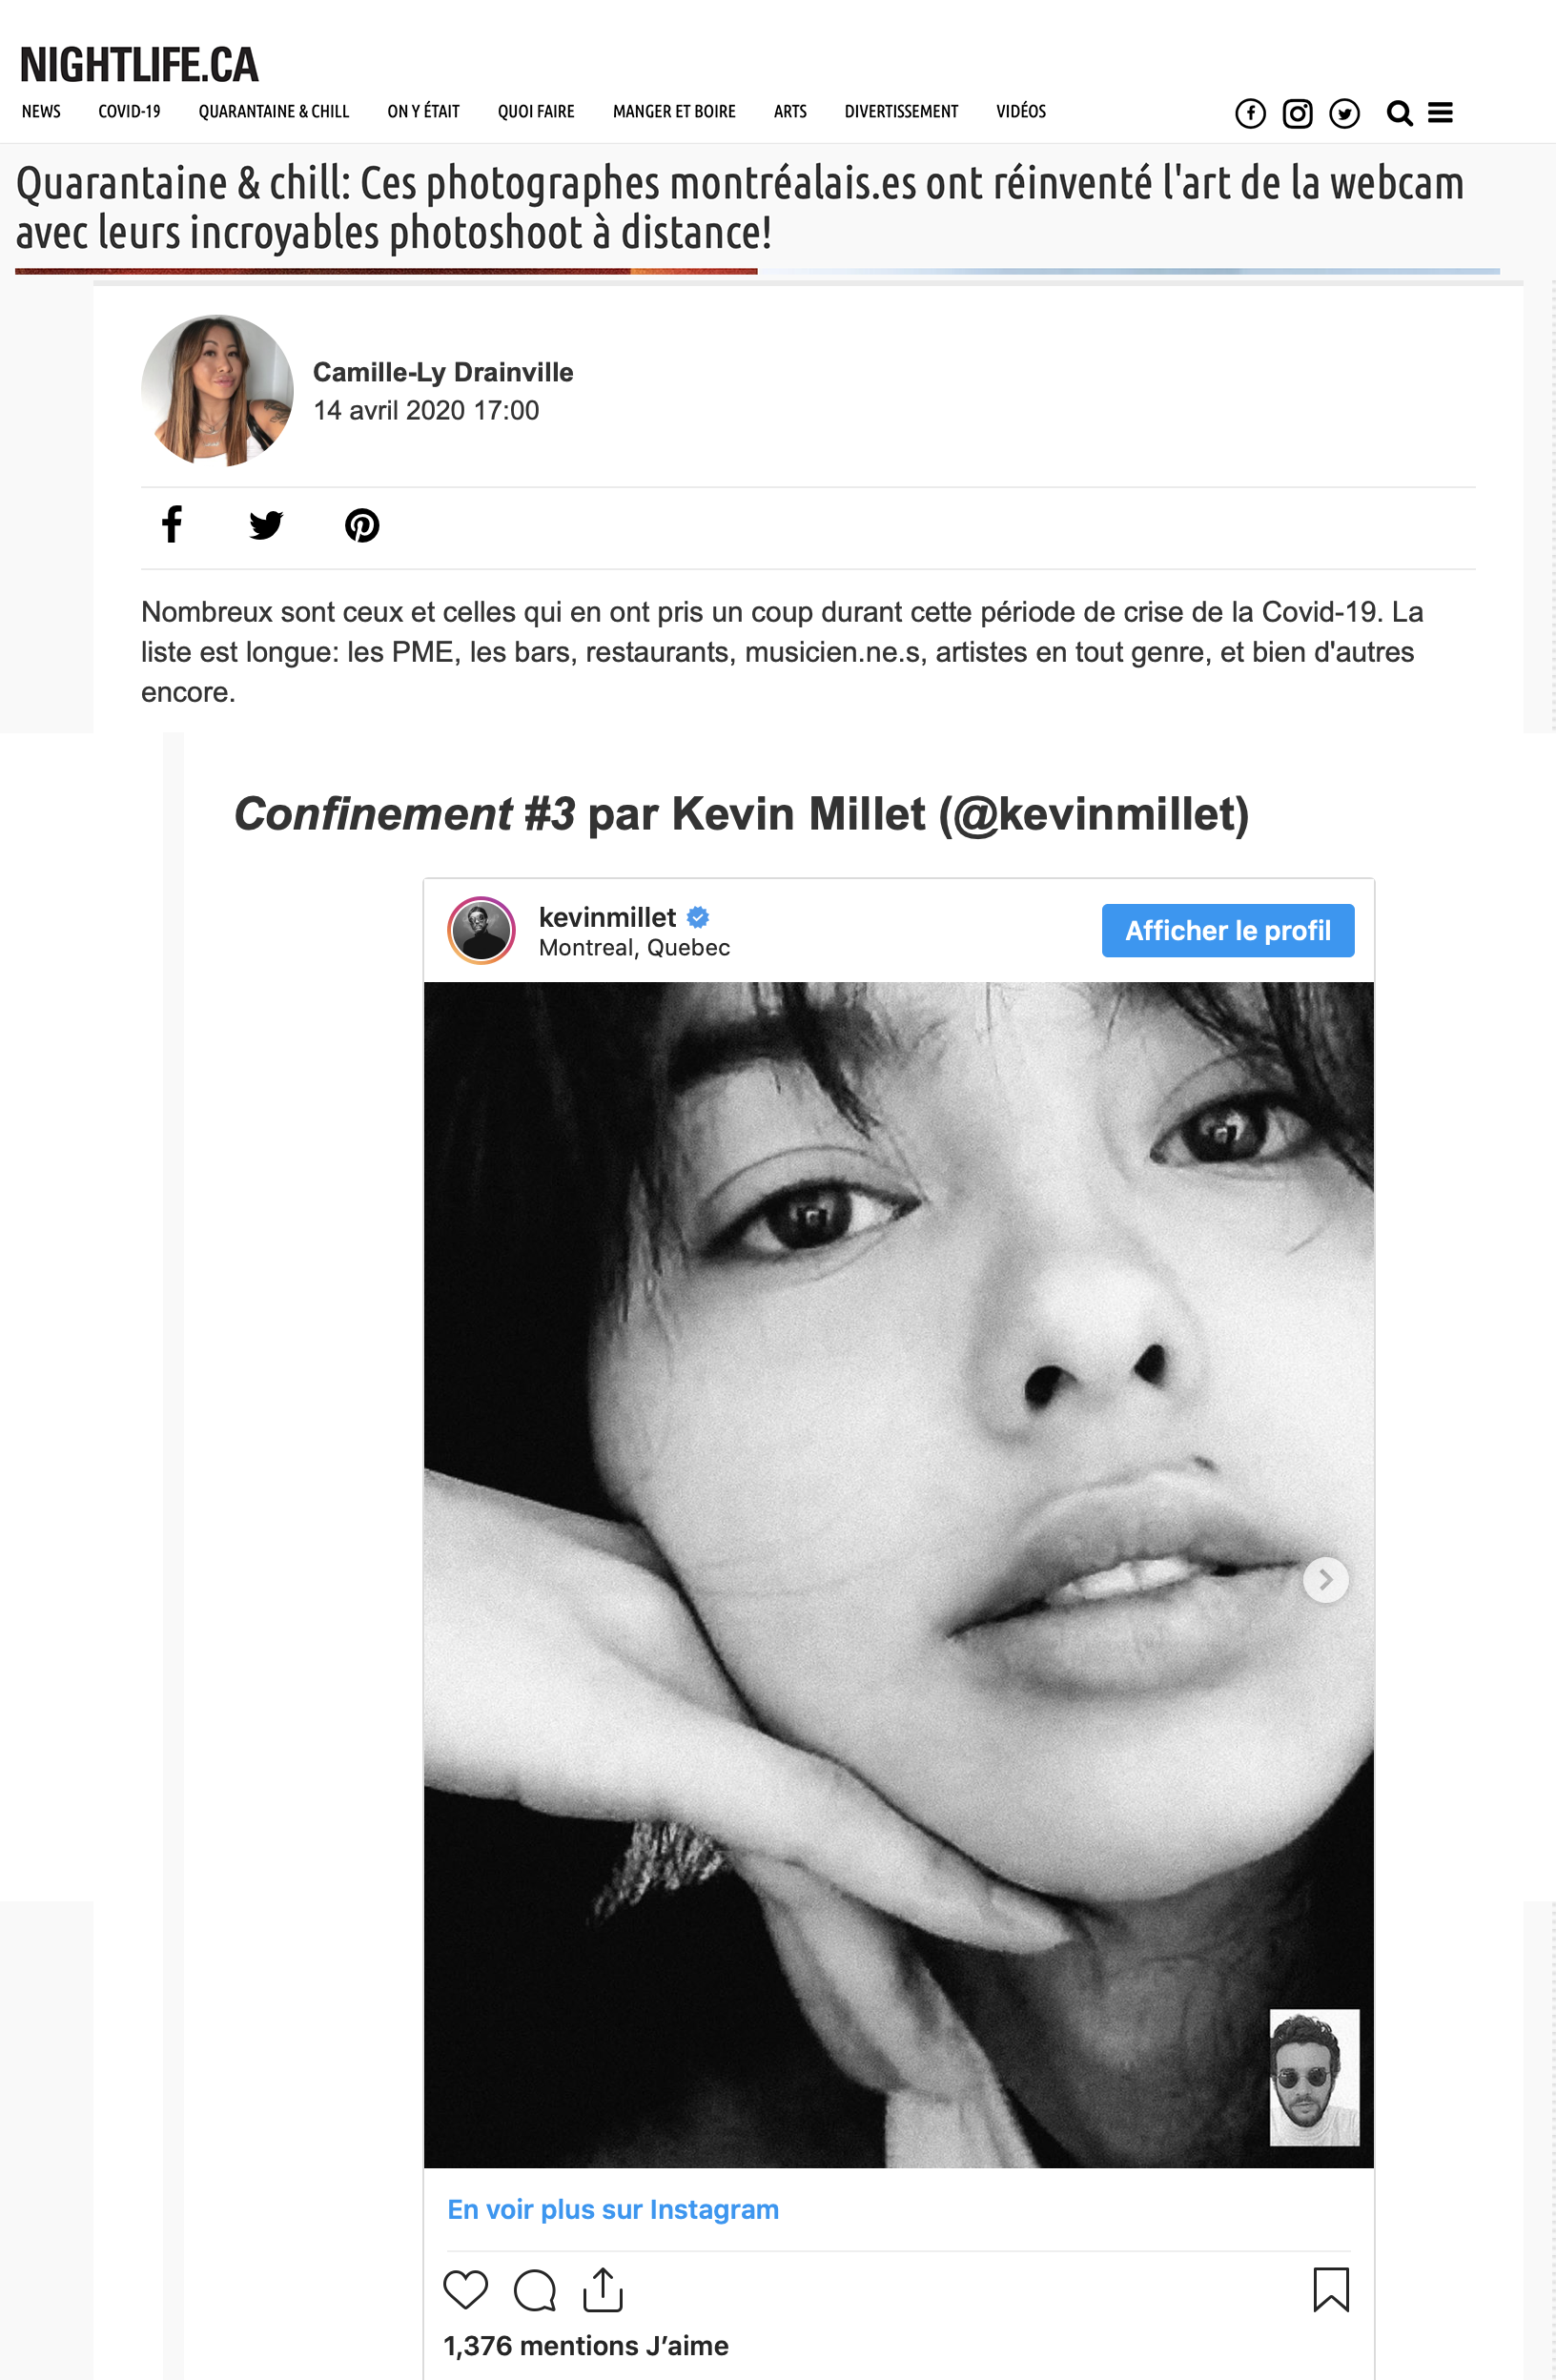
Task: Open comments via speech bubble icon
Action: point(535,2289)
